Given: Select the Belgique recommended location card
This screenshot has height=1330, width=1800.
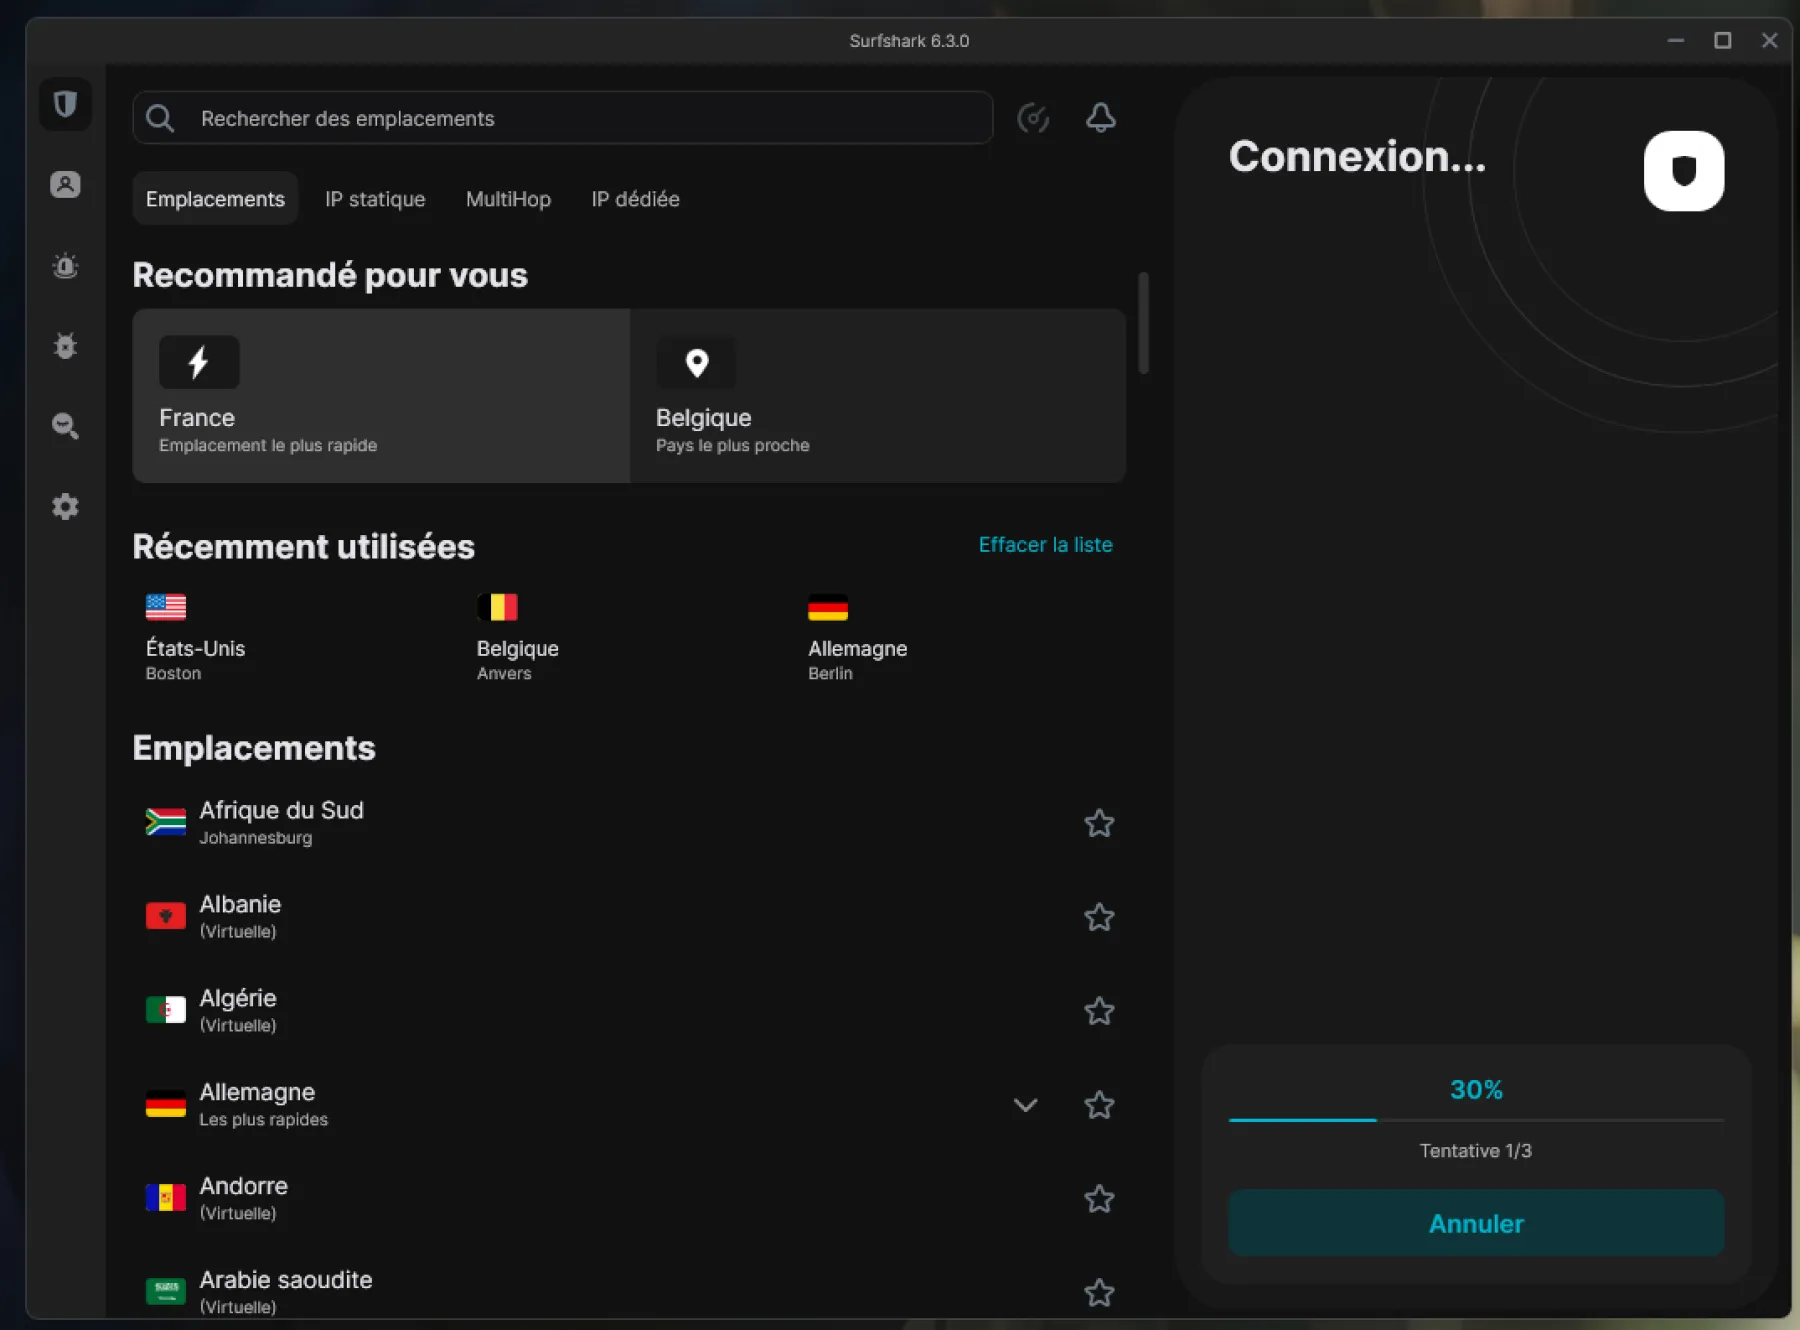Looking at the screenshot, I should [x=878, y=396].
